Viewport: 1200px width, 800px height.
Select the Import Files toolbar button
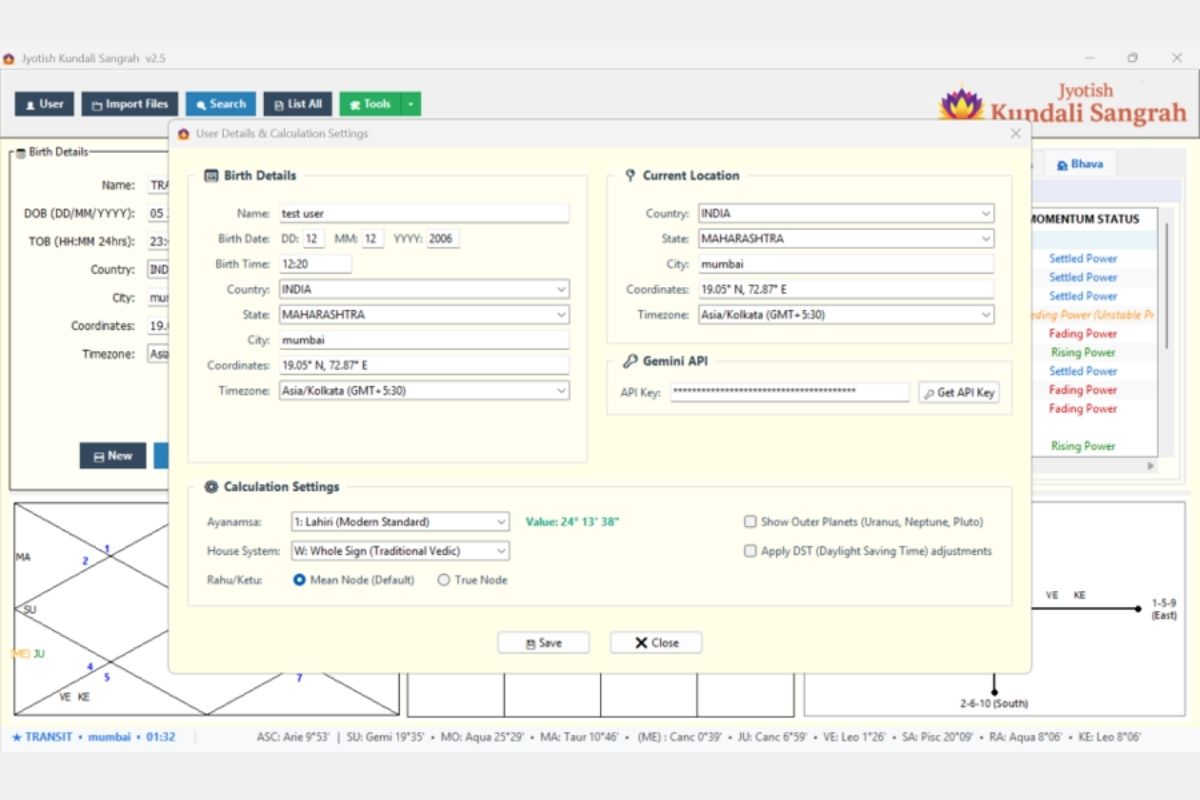pos(130,104)
